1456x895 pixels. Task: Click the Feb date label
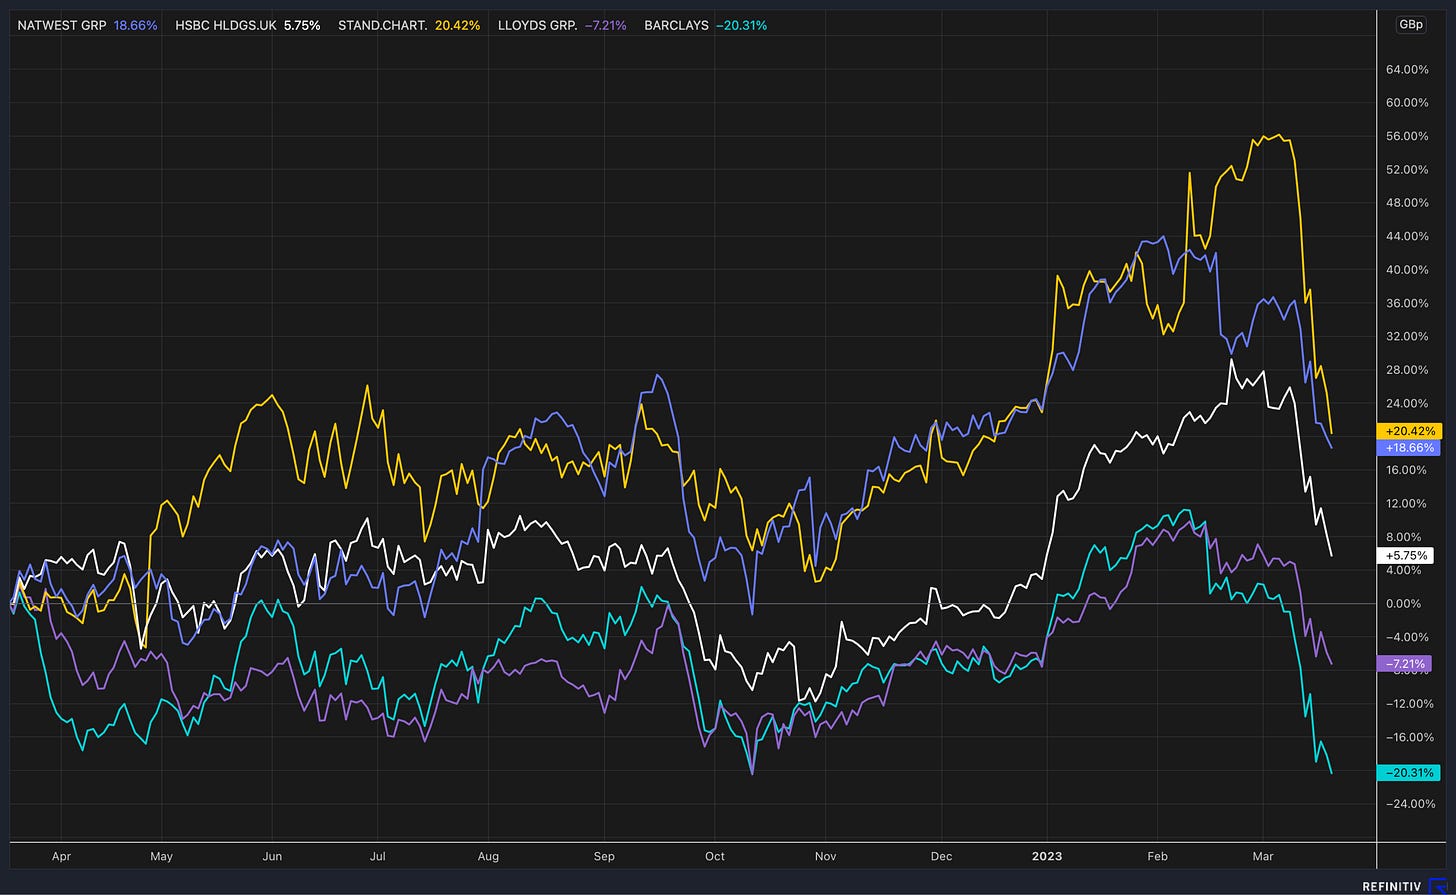pos(1157,857)
